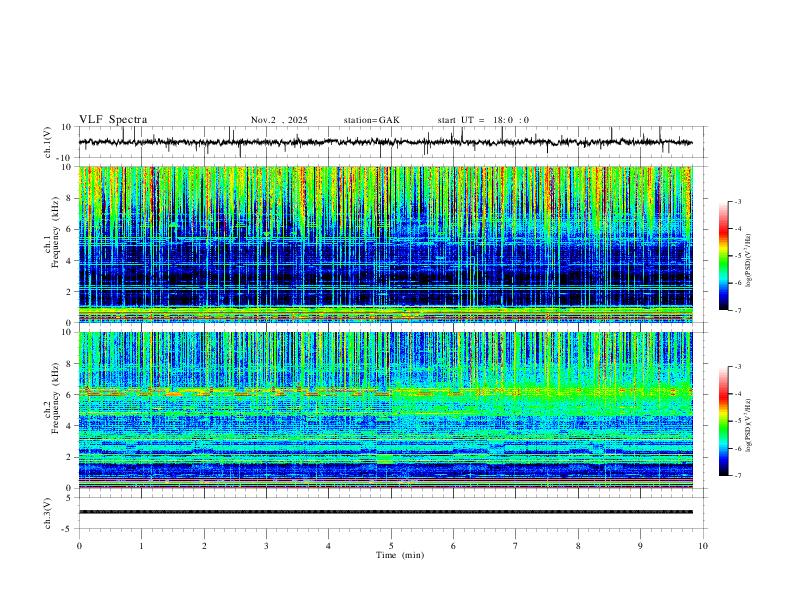Click the "-5" tick on ch.1 colorbar
The width and height of the screenshot is (792, 612).
[738, 256]
